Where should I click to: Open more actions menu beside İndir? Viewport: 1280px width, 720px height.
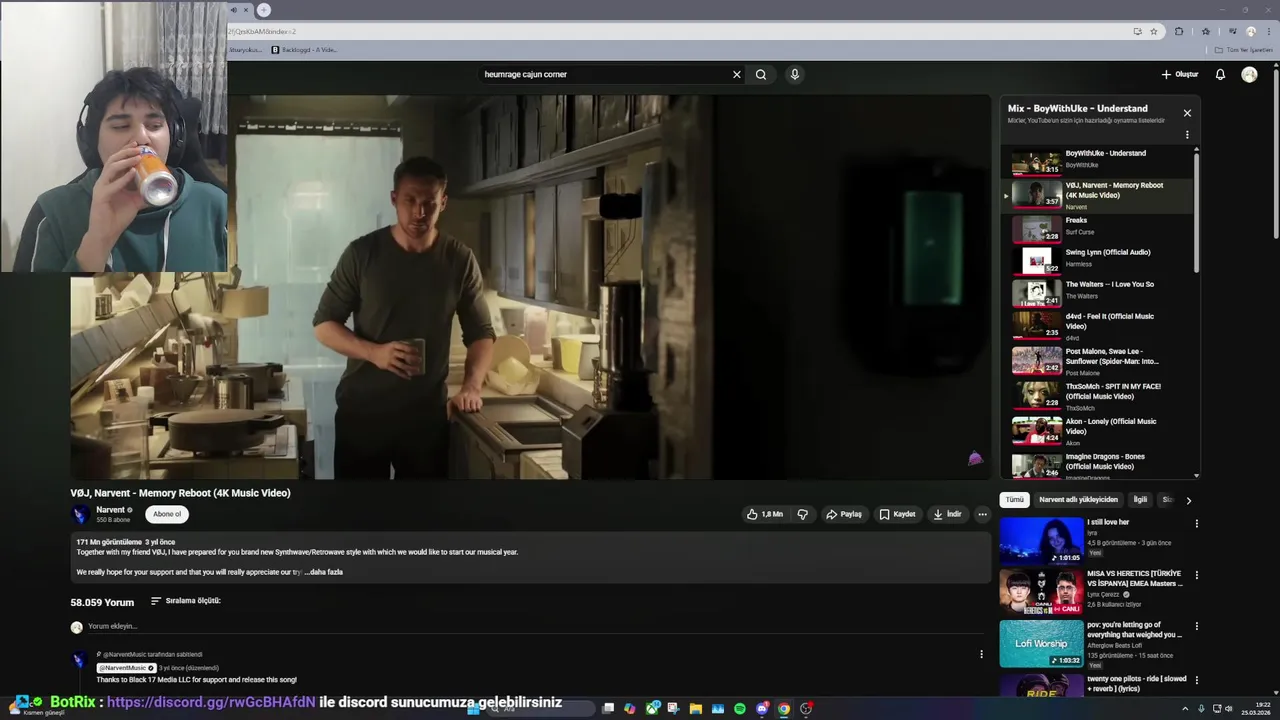982,514
